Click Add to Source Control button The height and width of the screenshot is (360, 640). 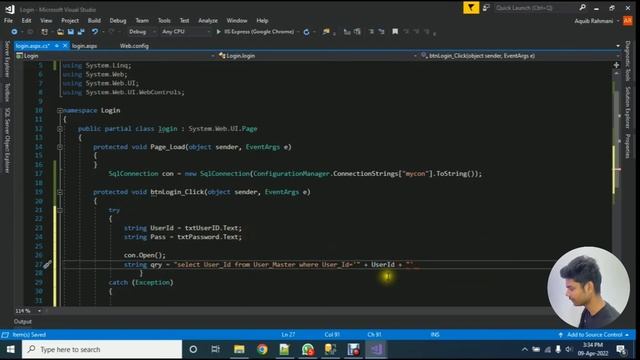593,335
